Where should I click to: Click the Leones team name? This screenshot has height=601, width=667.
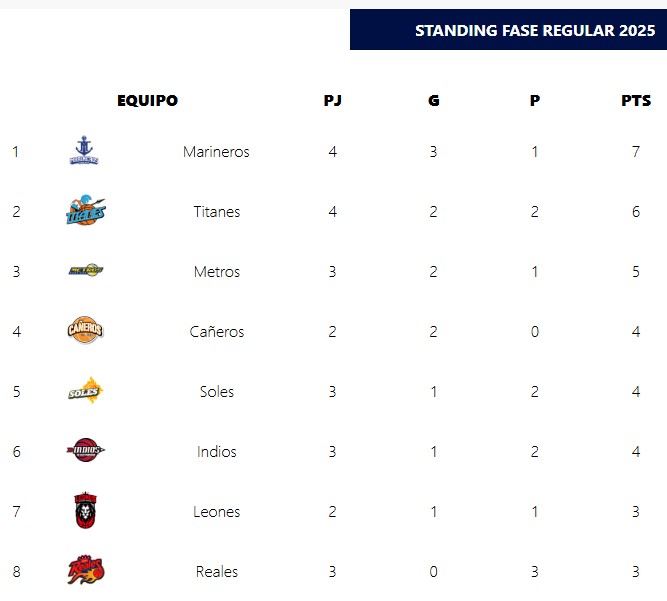[x=216, y=512]
